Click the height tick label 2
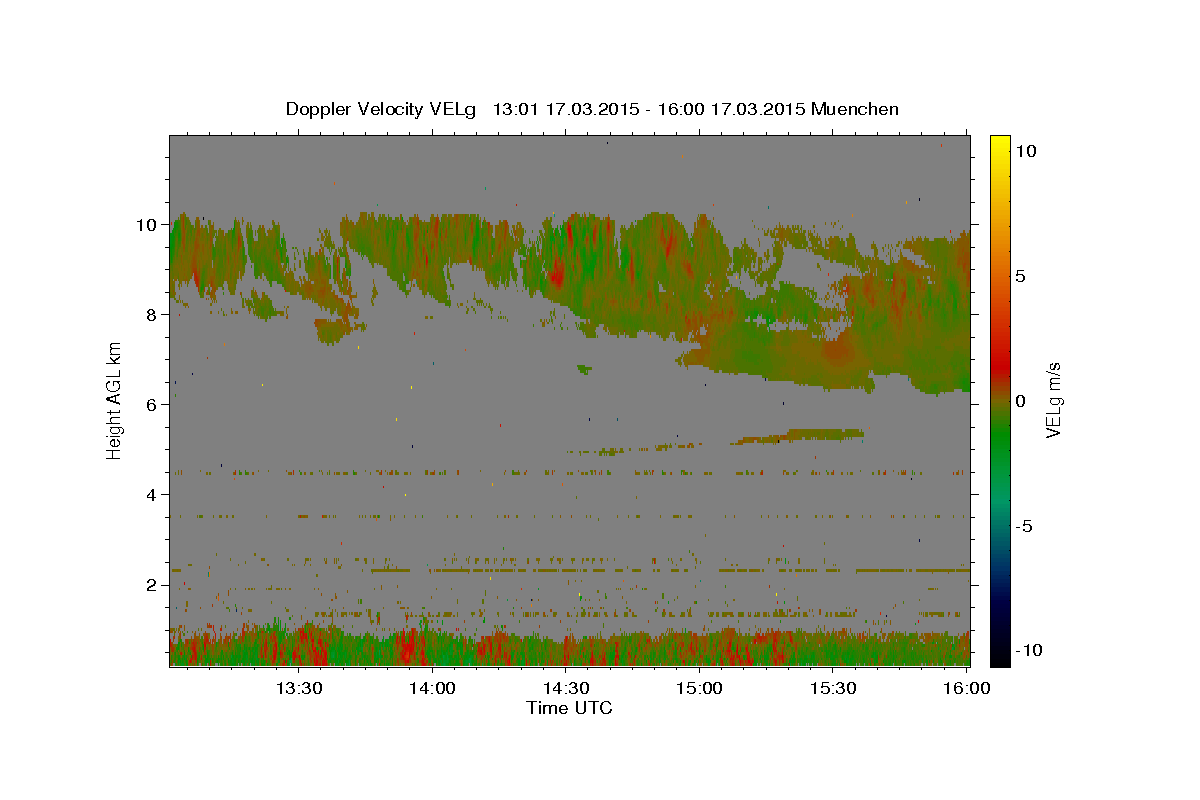Screen dimensions: 1200x800 (154, 584)
